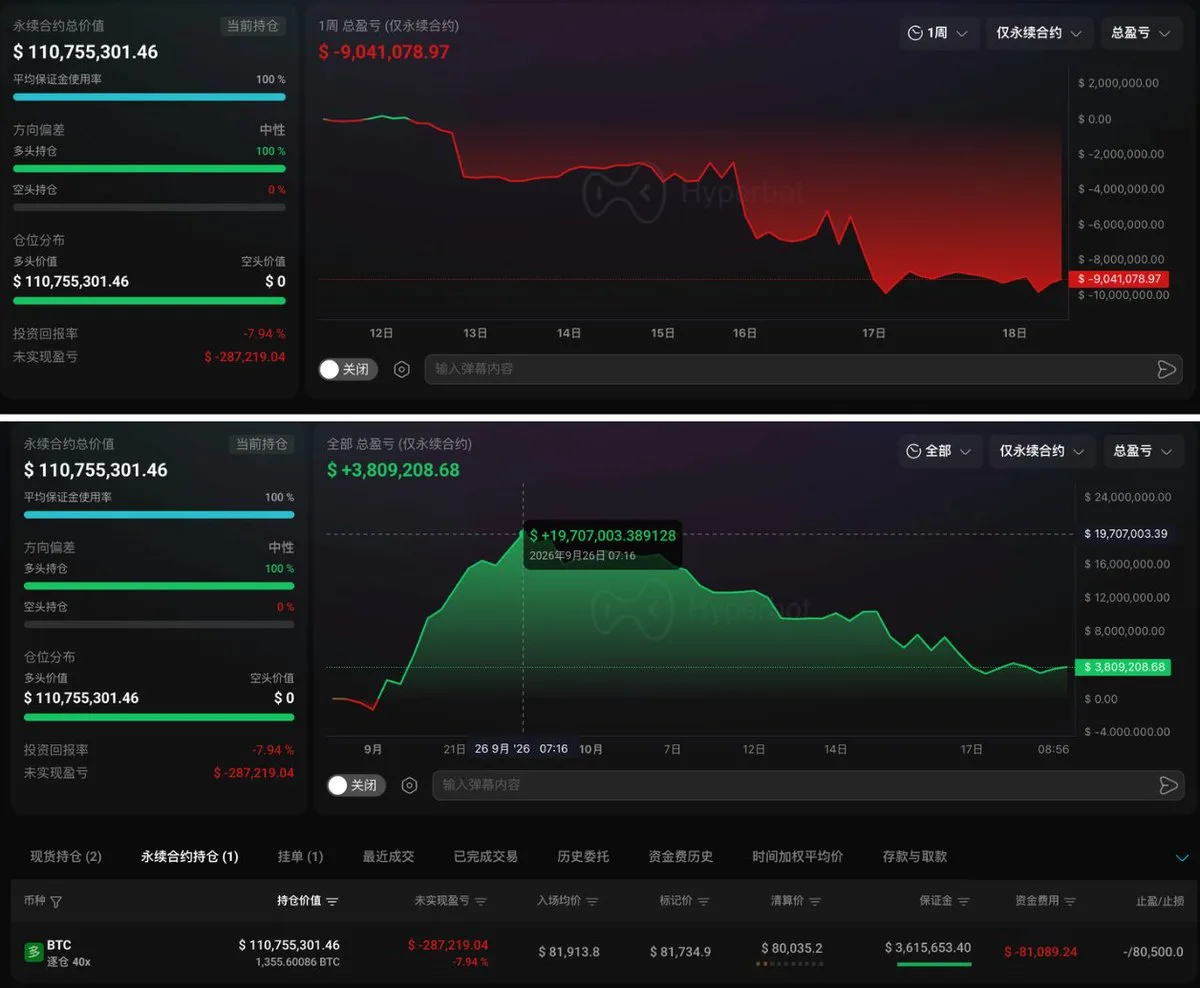Screen dimensions: 1200x988
Task: Collapse the positions table with the blue chevron
Action: 1182,858
